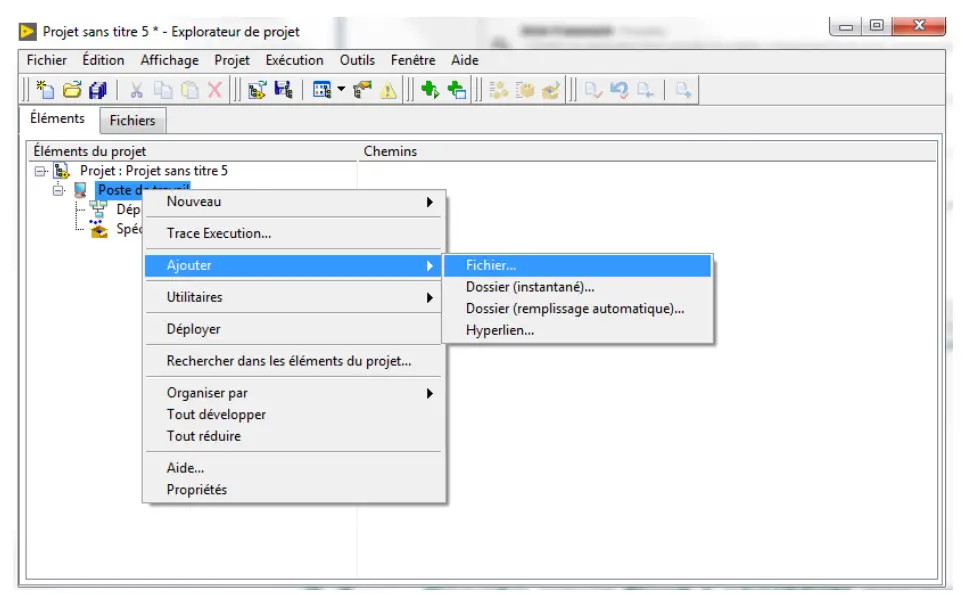Viewport: 963px width, 595px height.
Task: Click the project tree icon with arrow
Action: click(257, 90)
